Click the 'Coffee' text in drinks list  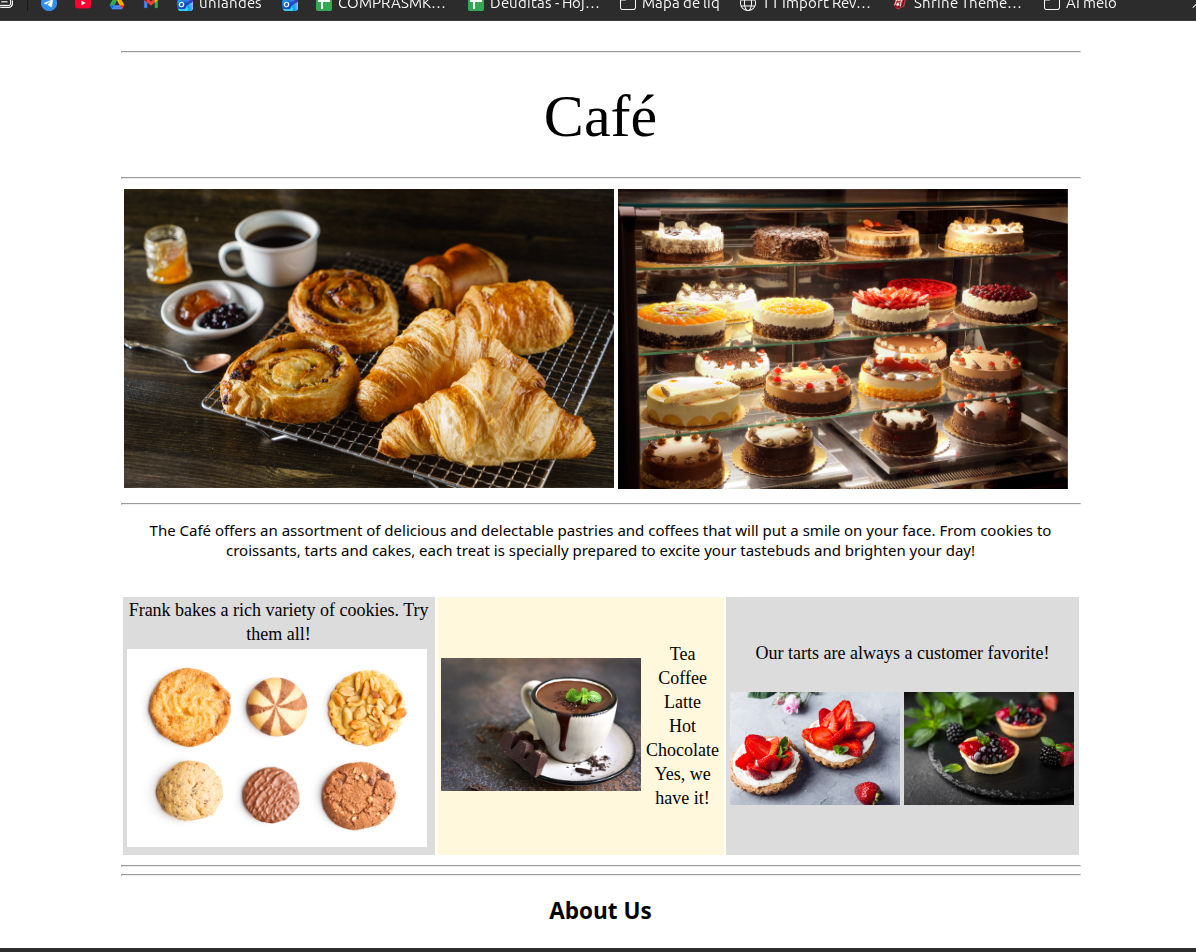tap(683, 677)
